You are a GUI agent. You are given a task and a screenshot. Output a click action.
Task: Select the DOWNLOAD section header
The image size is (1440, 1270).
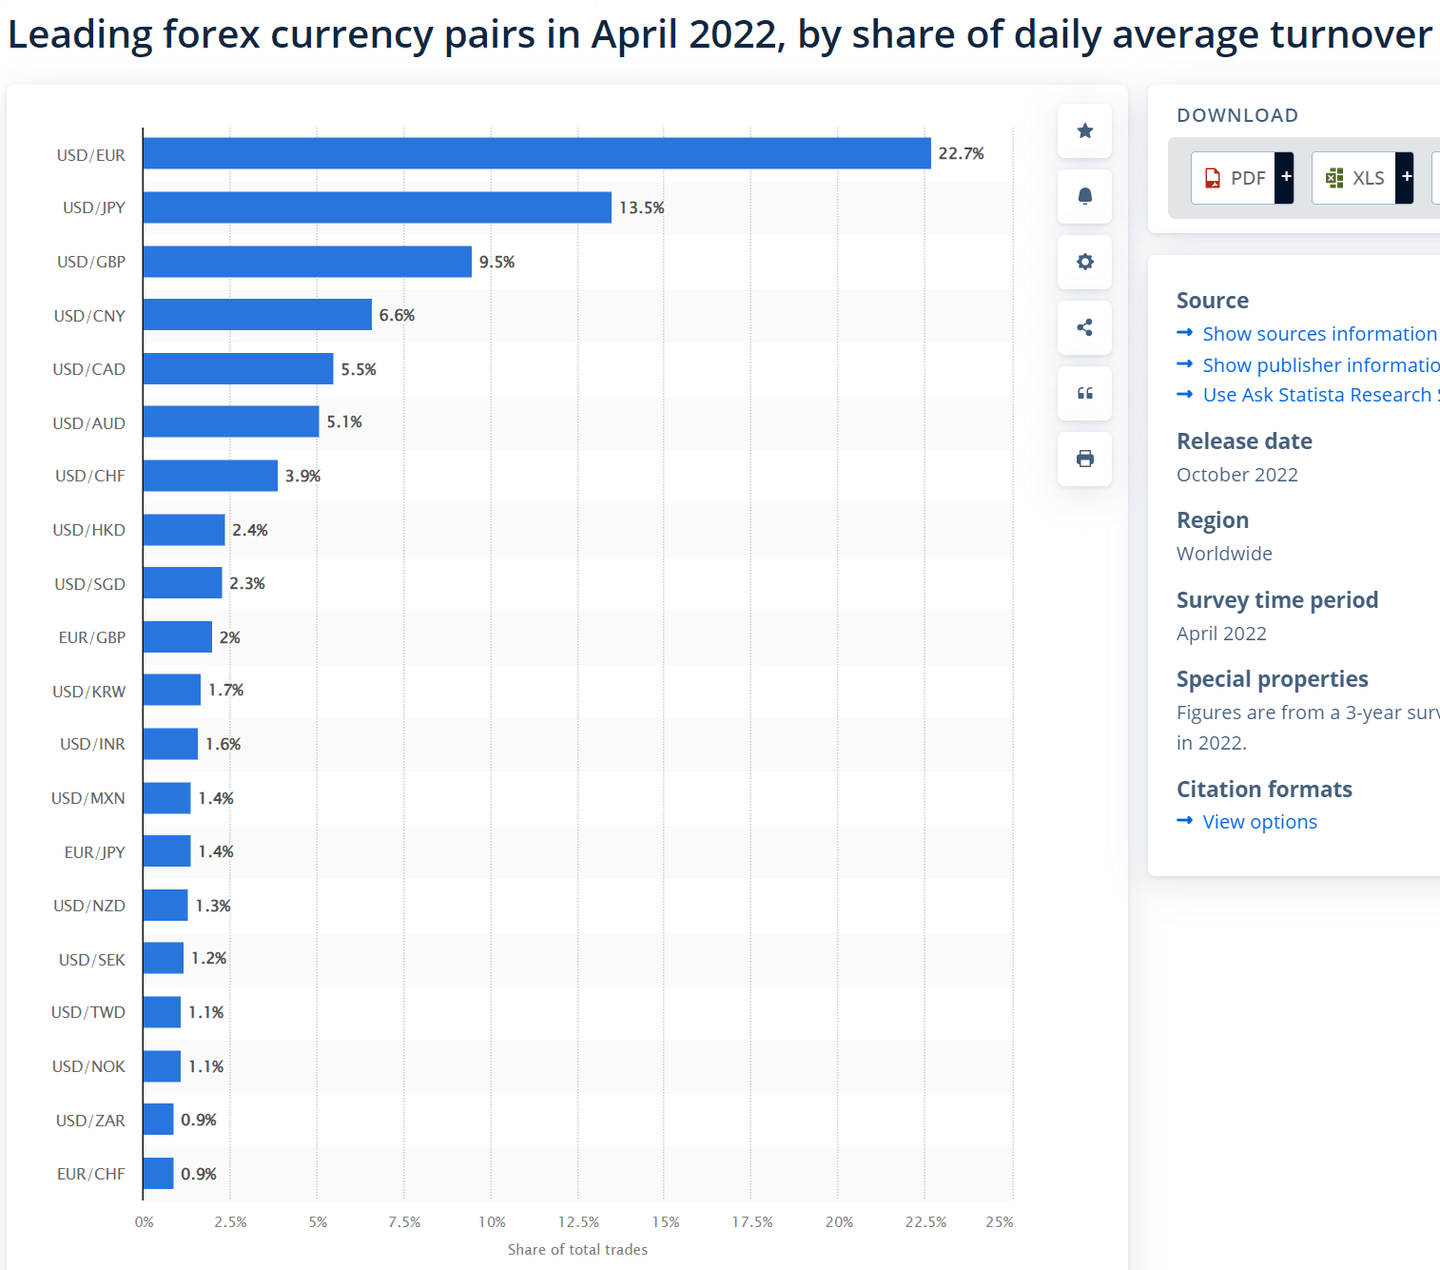click(1237, 115)
